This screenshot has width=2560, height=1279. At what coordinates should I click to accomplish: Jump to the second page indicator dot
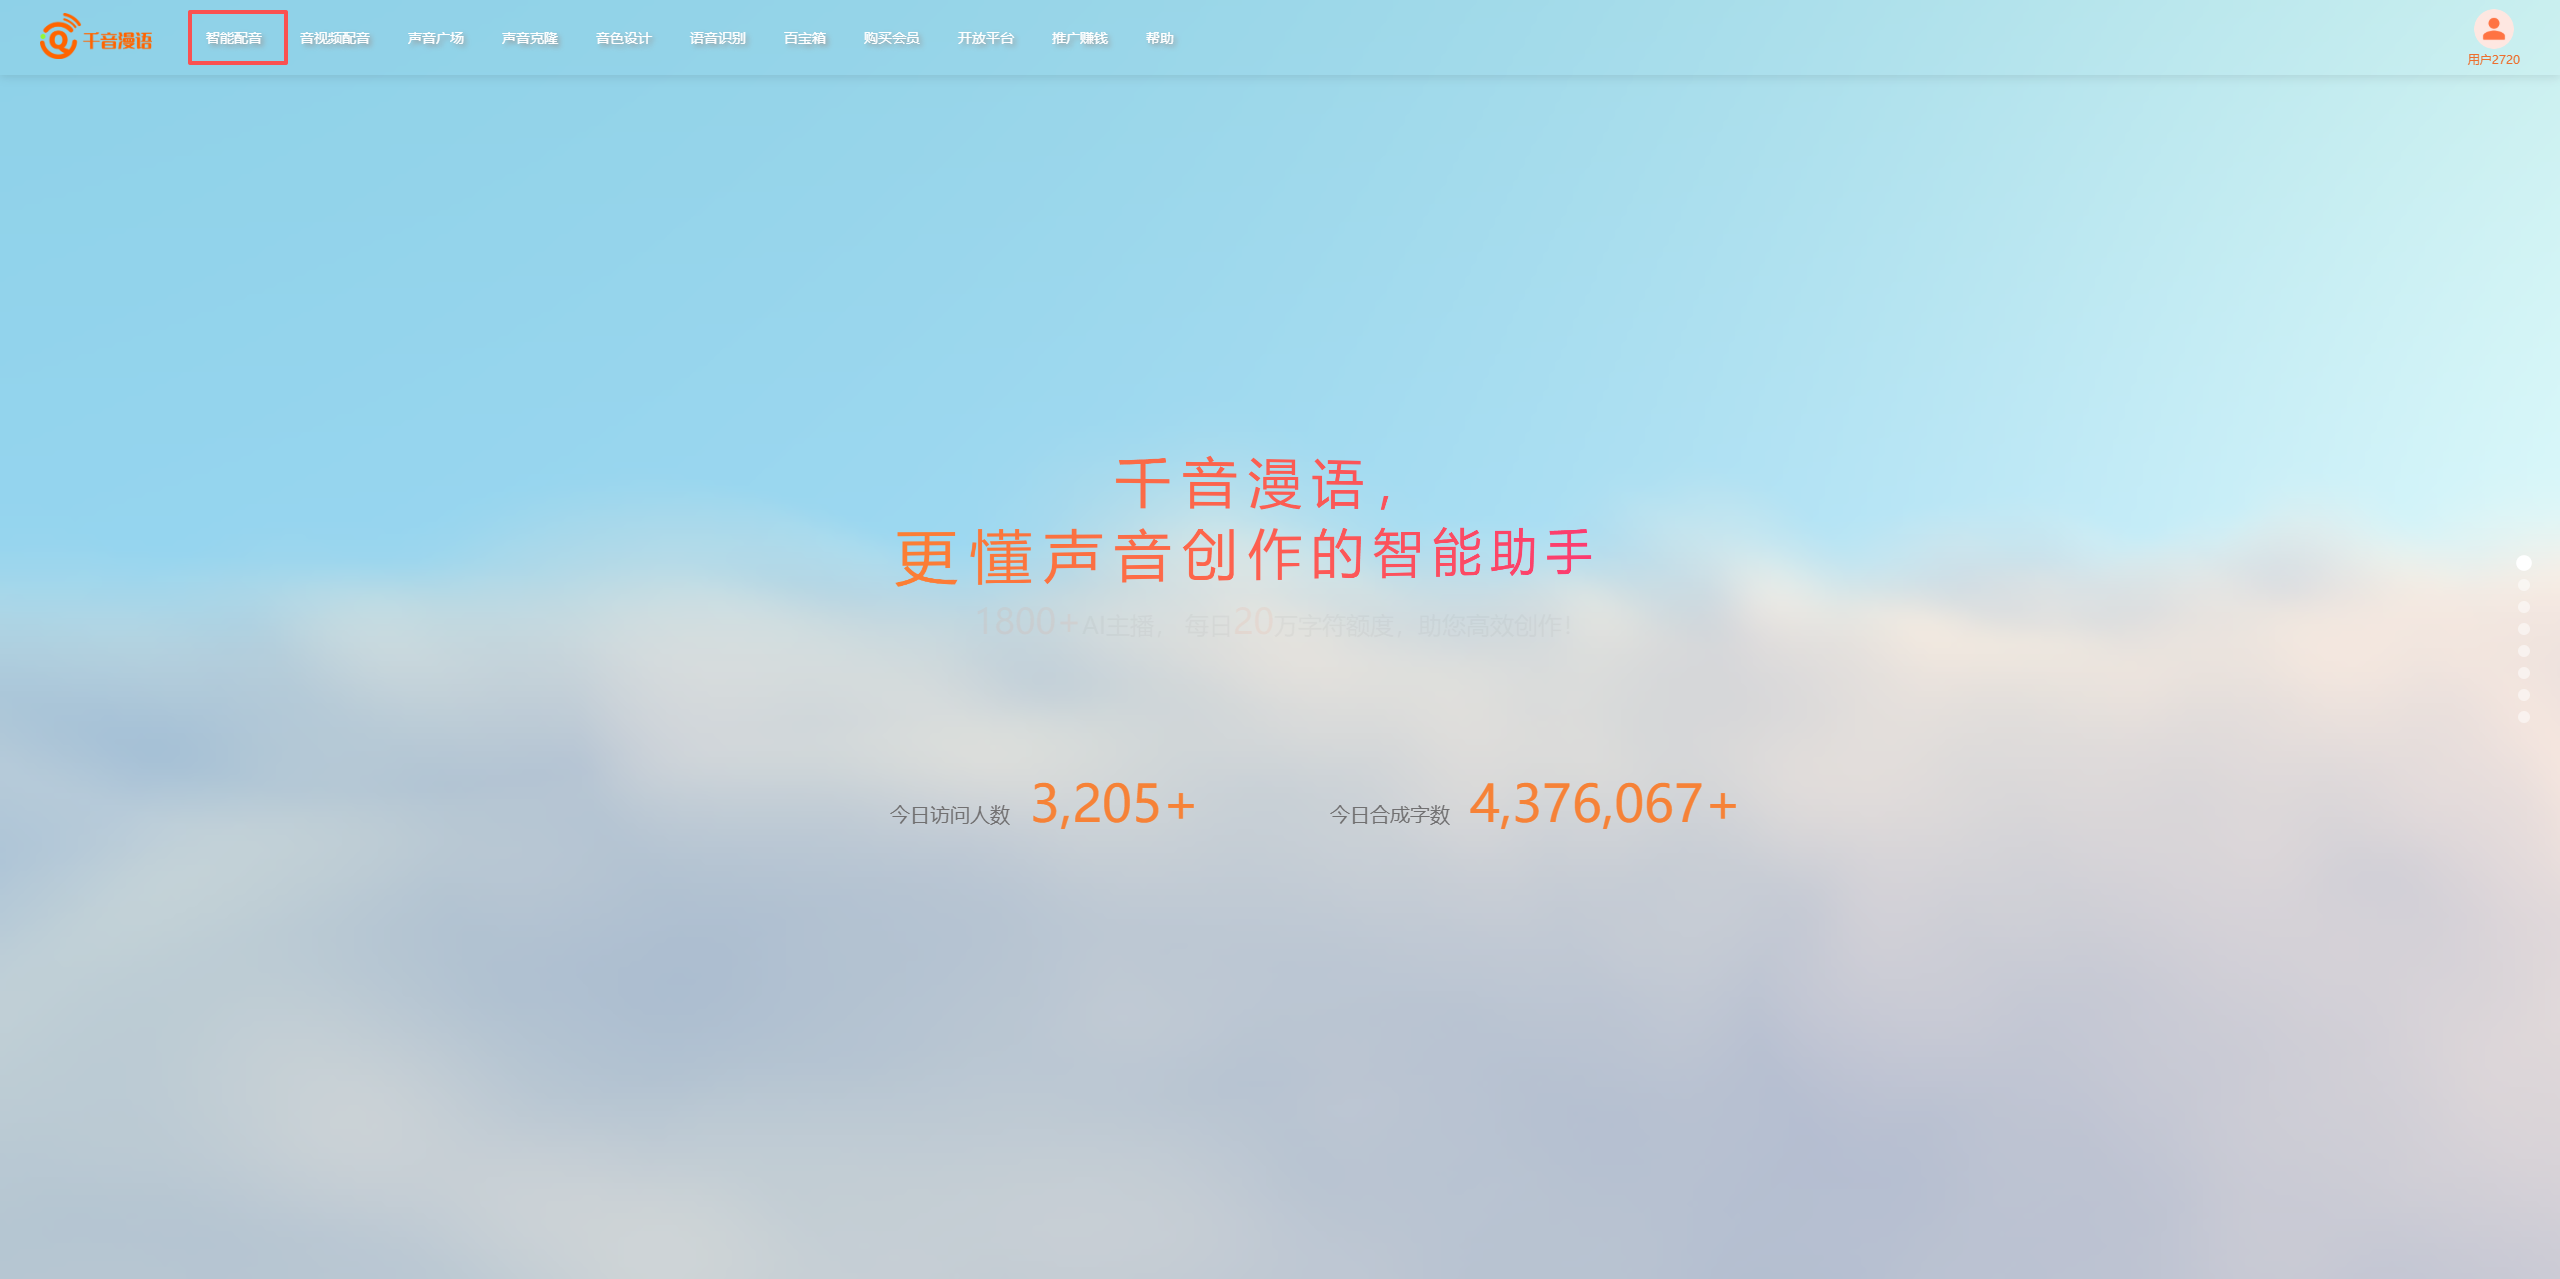[2524, 585]
